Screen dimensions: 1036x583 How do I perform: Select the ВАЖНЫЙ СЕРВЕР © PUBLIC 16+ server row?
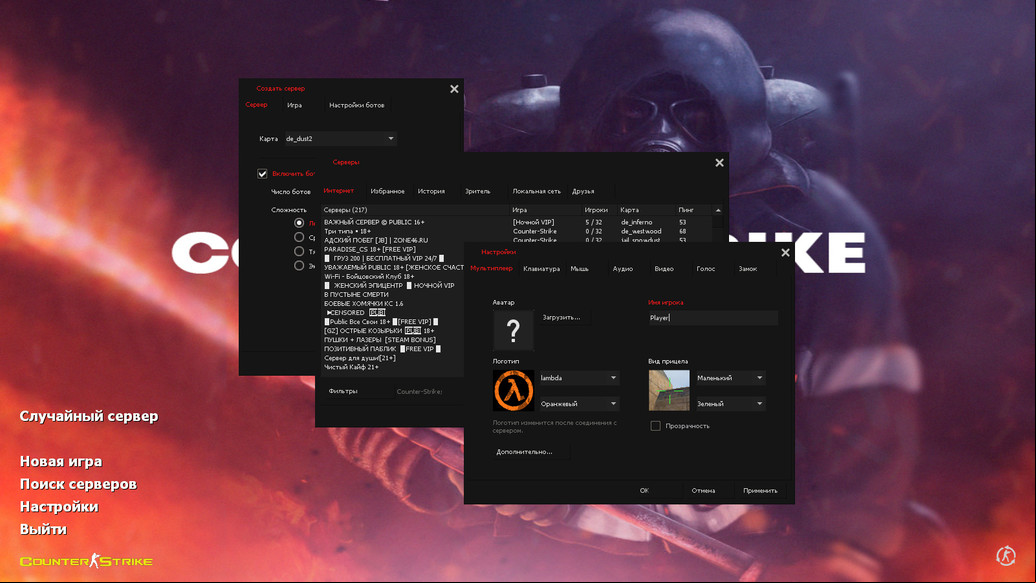[x=517, y=222]
